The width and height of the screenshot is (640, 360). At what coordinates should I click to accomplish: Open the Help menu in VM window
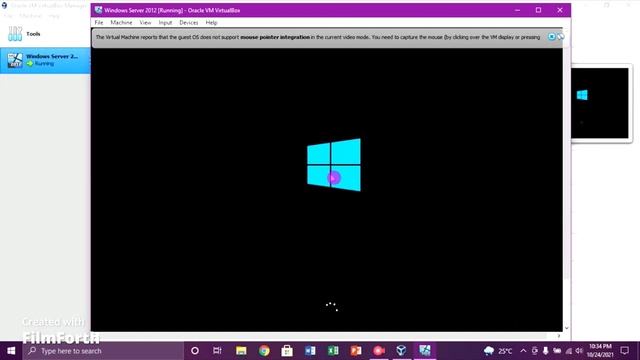[211, 23]
